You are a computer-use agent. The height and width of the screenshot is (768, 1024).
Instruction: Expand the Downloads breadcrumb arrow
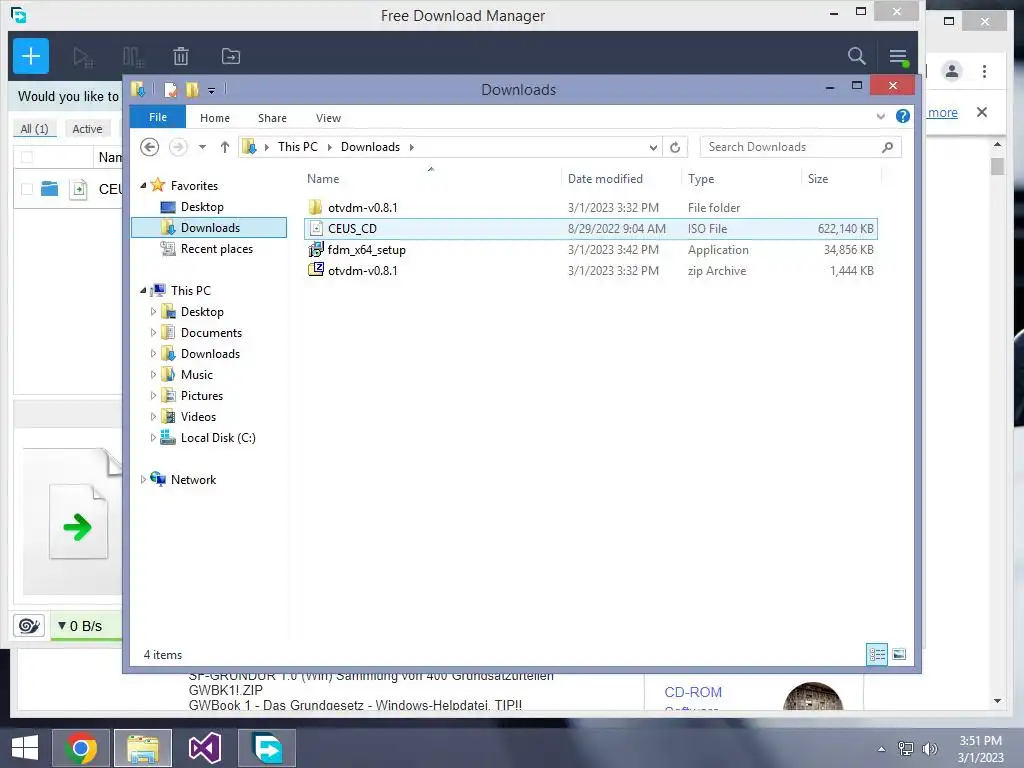point(411,147)
